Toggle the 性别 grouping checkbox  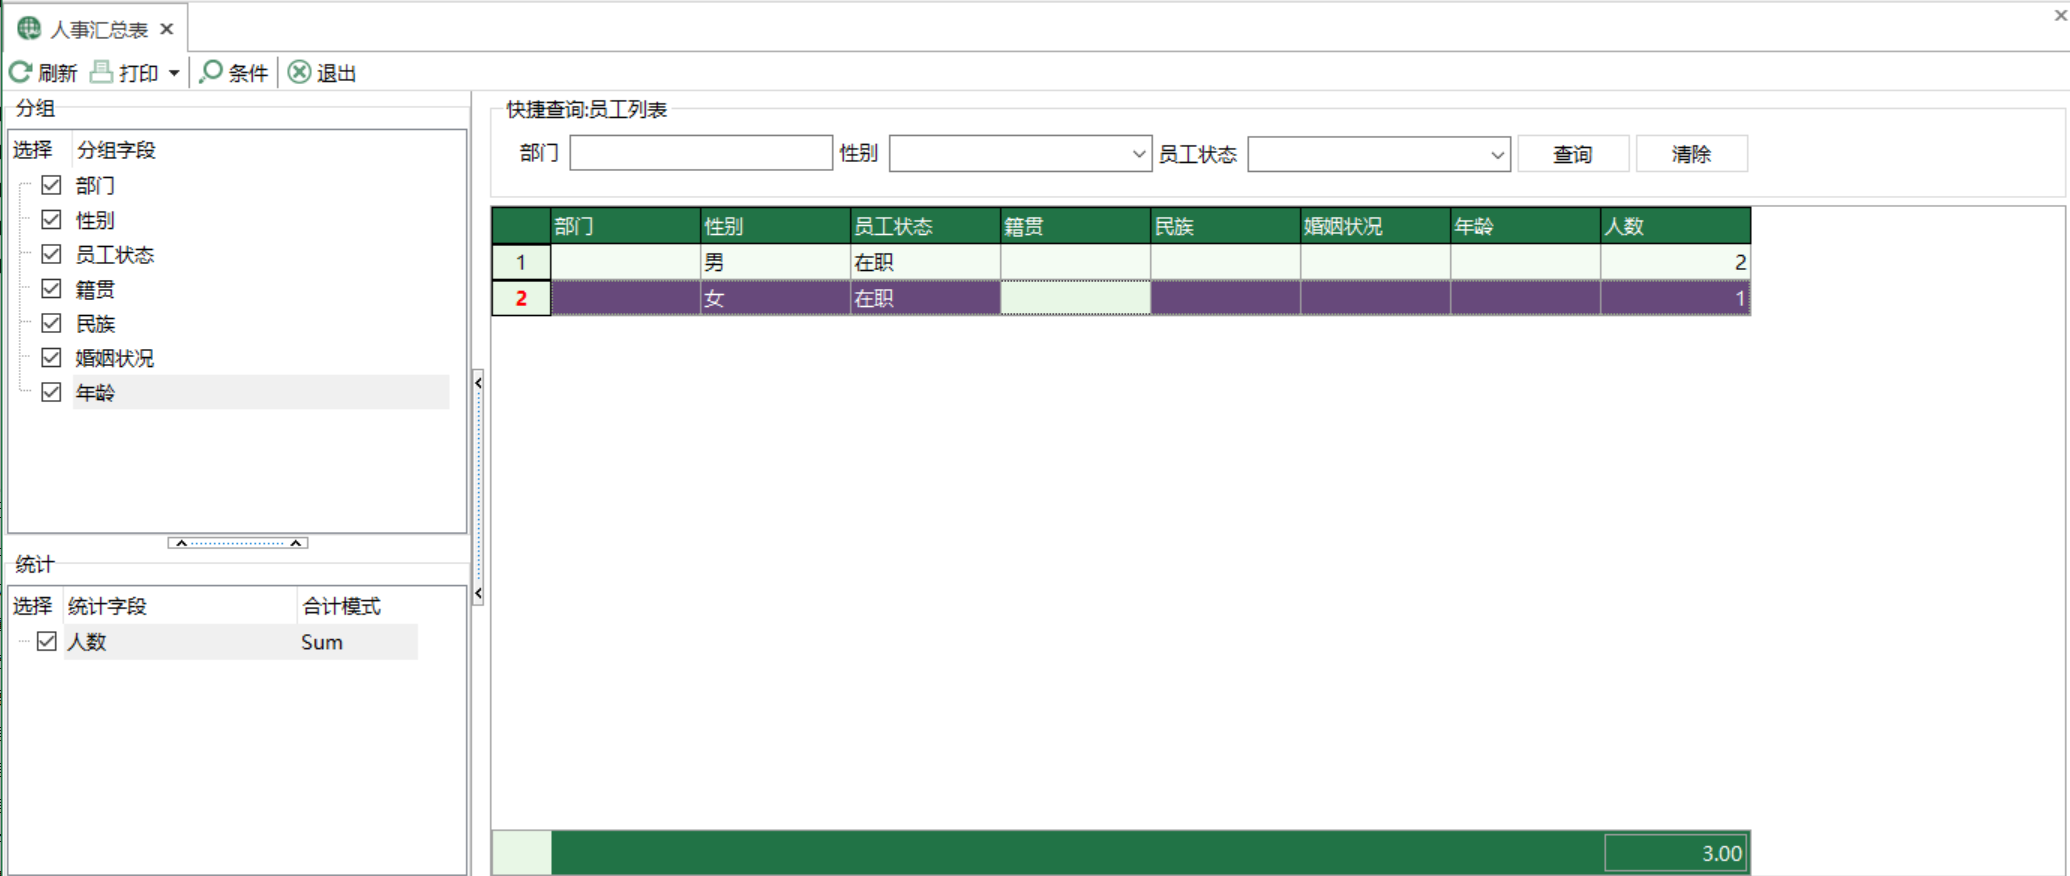tap(51, 219)
